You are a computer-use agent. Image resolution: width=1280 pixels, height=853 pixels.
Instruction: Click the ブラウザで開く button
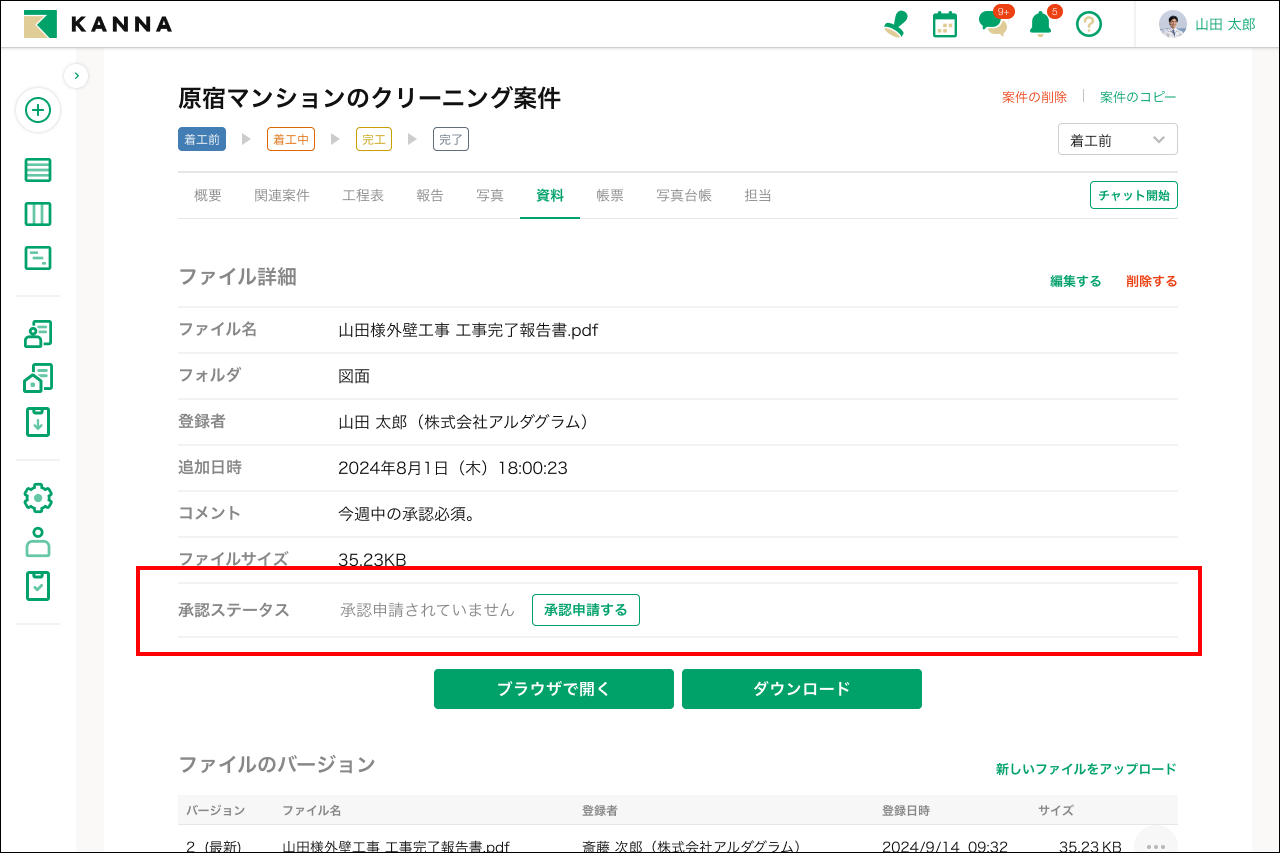coord(553,689)
